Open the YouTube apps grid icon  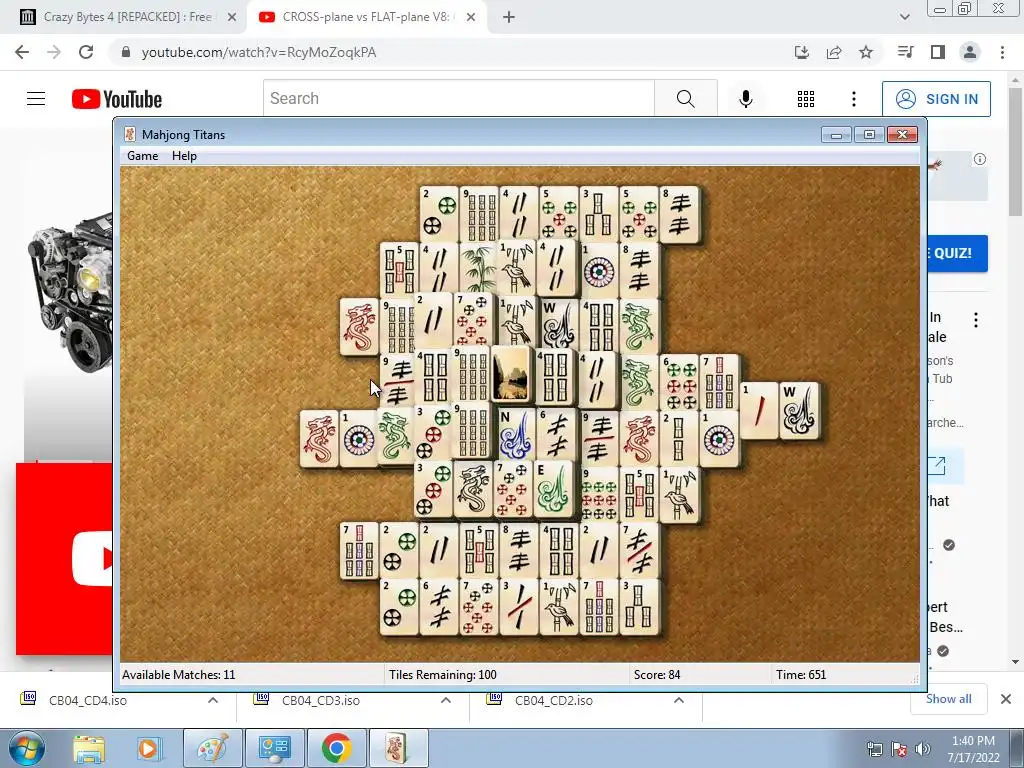pos(806,99)
